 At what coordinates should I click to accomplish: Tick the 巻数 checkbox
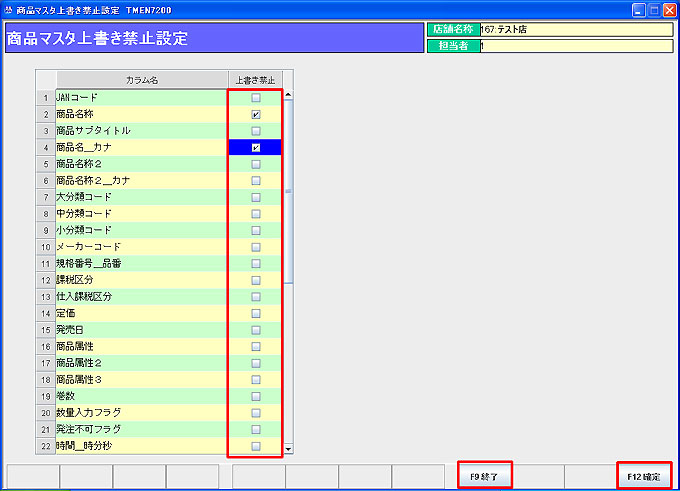[x=256, y=396]
